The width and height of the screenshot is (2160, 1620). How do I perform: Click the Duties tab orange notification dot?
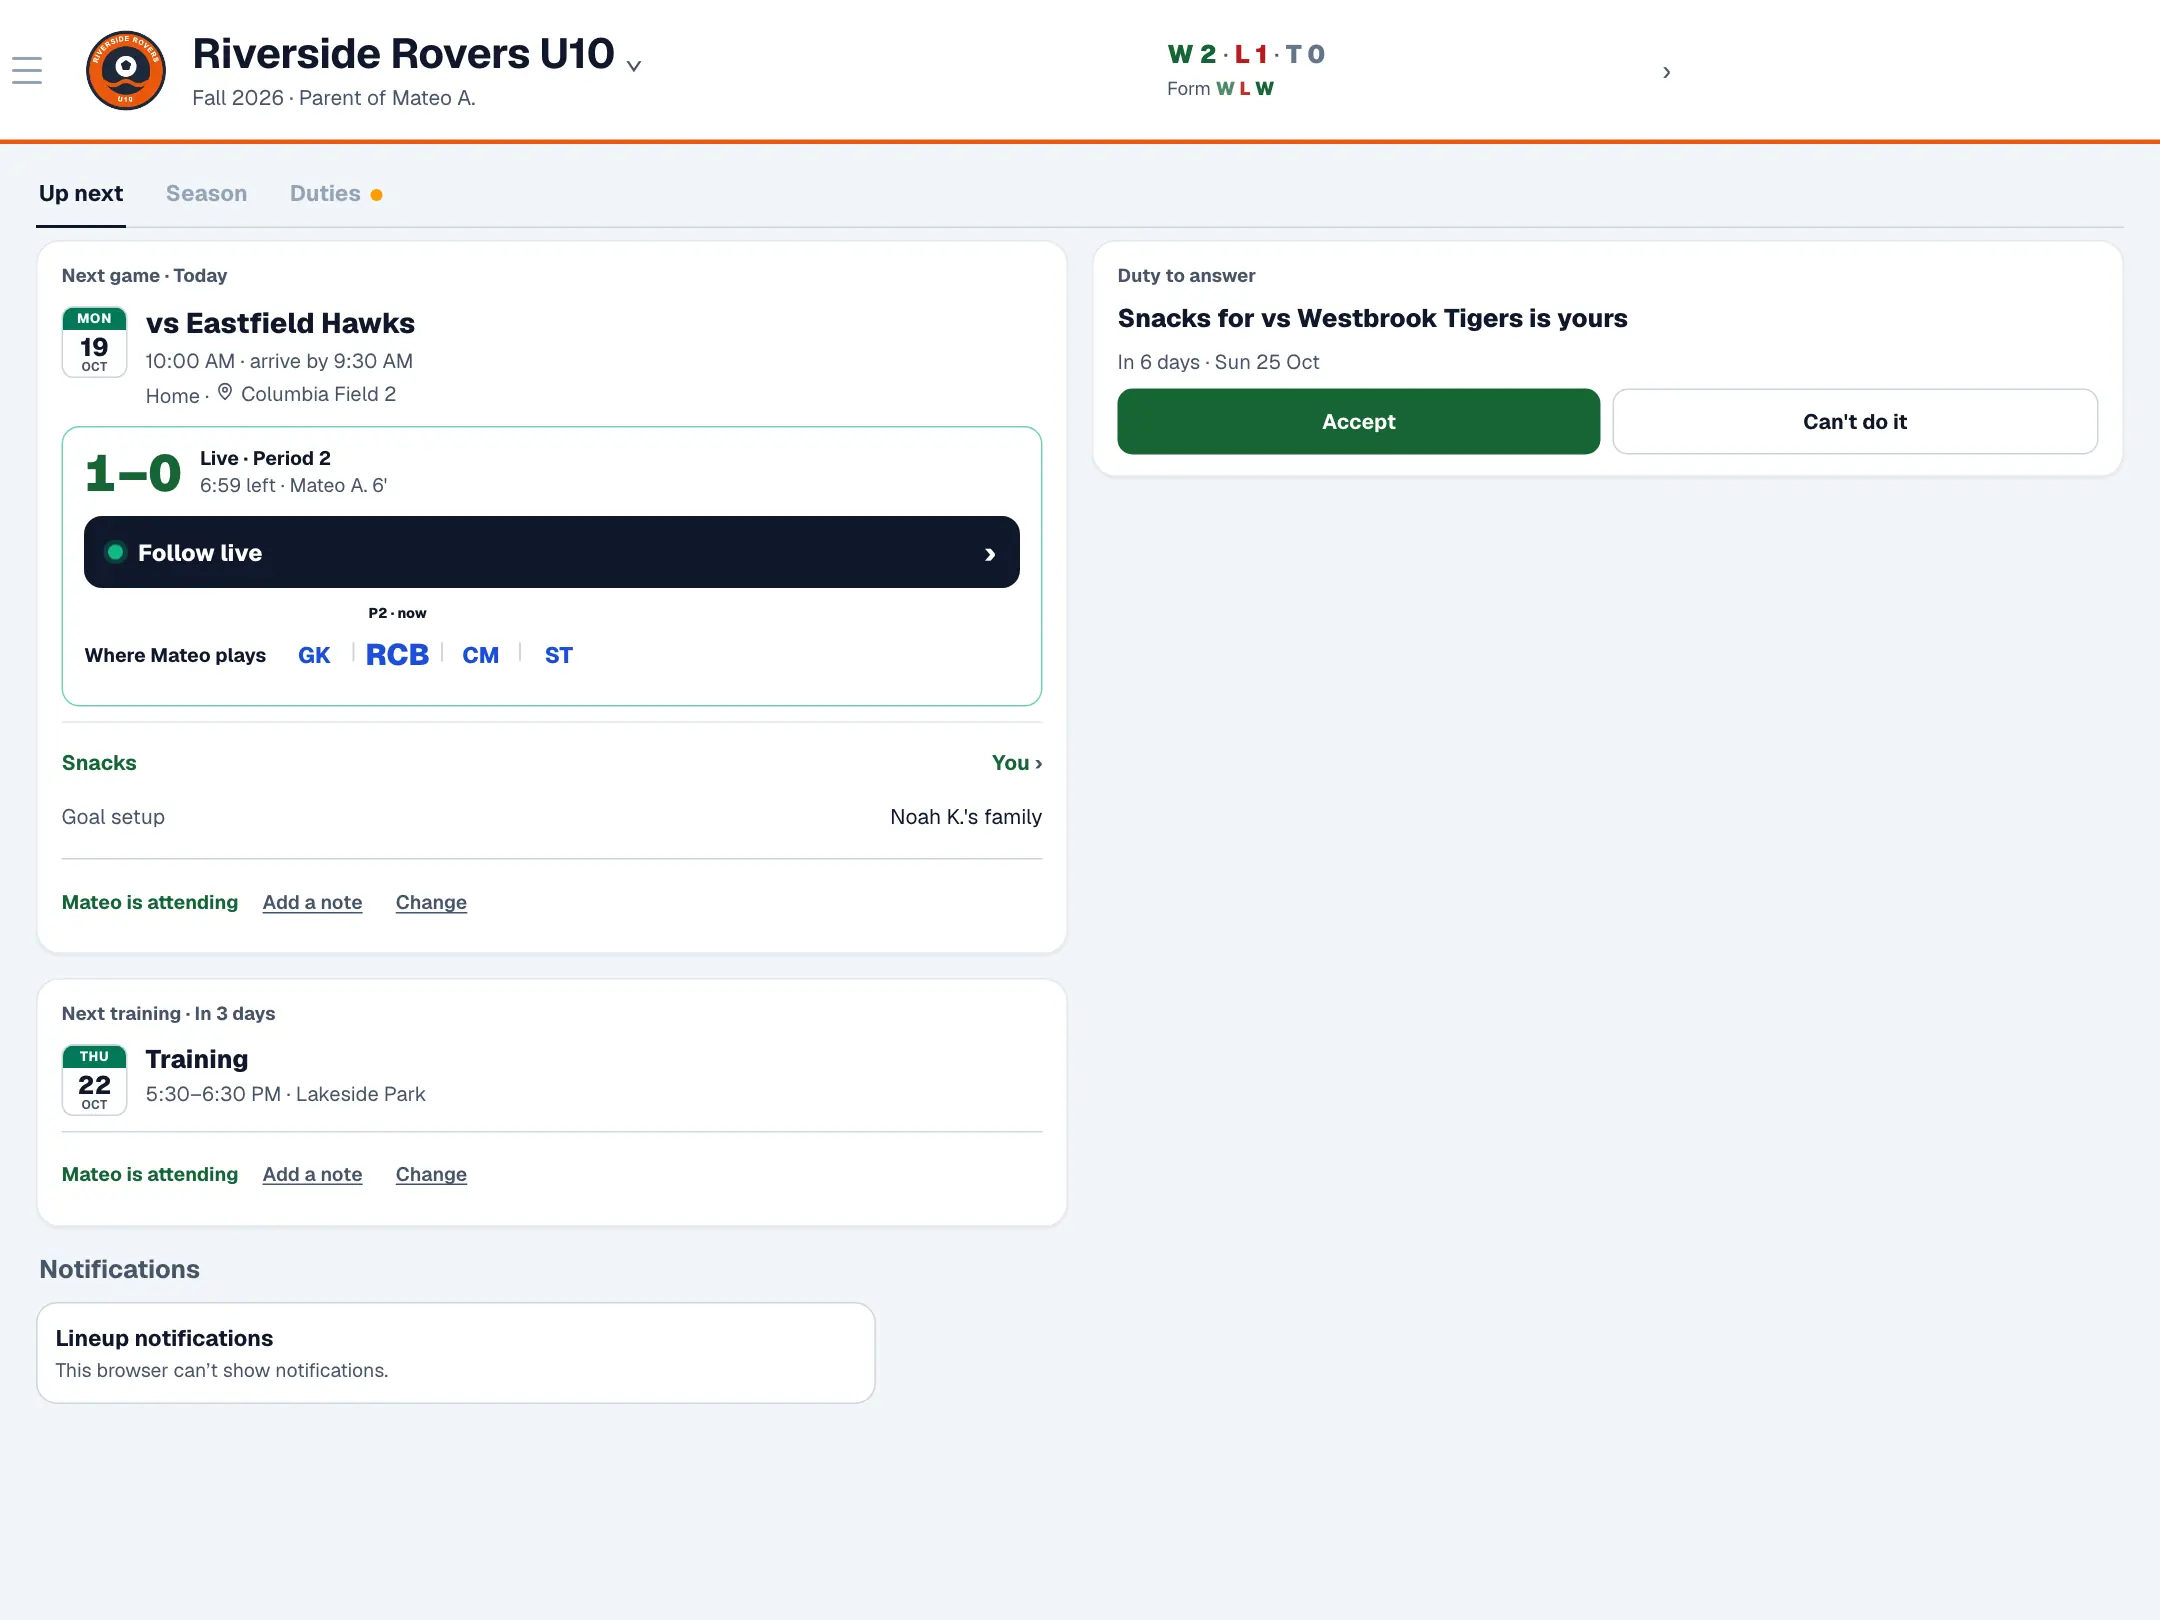376,195
